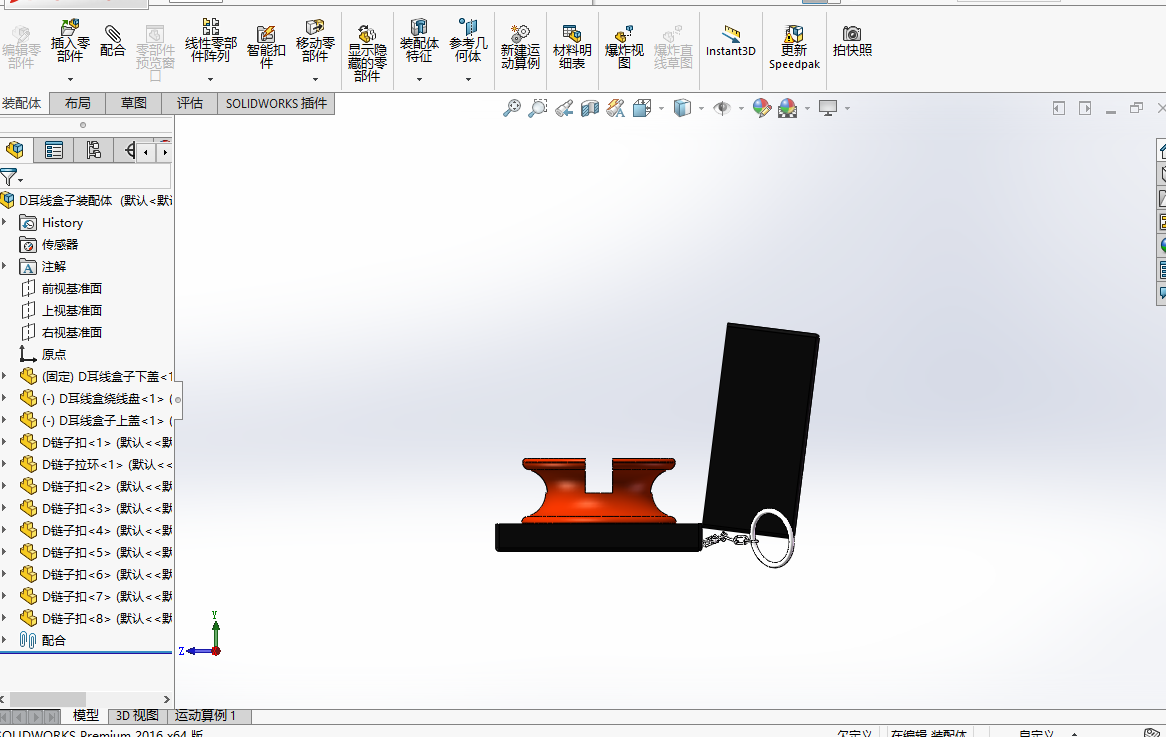Open the 装配体特征 (Assembly Features) tool
This screenshot has height=737, width=1166.
pos(419,42)
